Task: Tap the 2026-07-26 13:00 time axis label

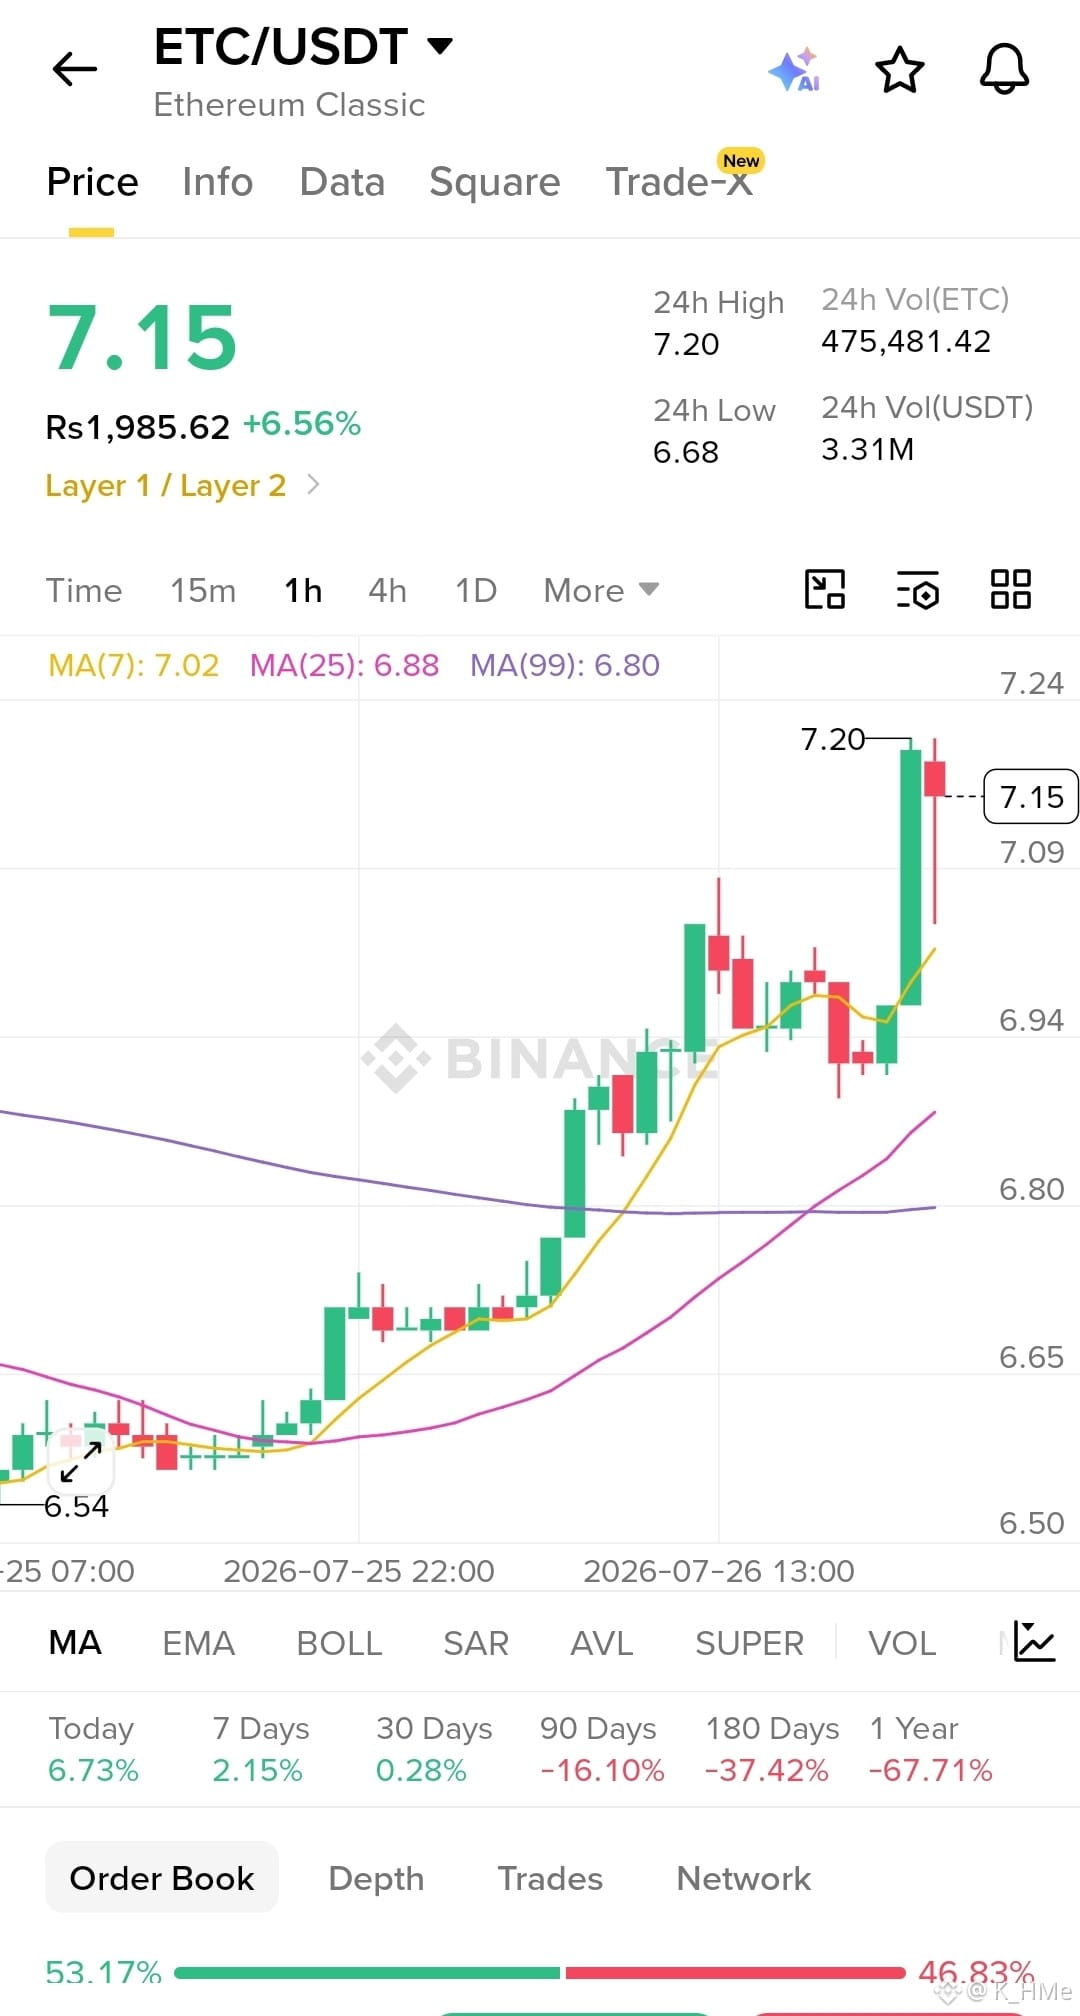Action: (x=719, y=1571)
